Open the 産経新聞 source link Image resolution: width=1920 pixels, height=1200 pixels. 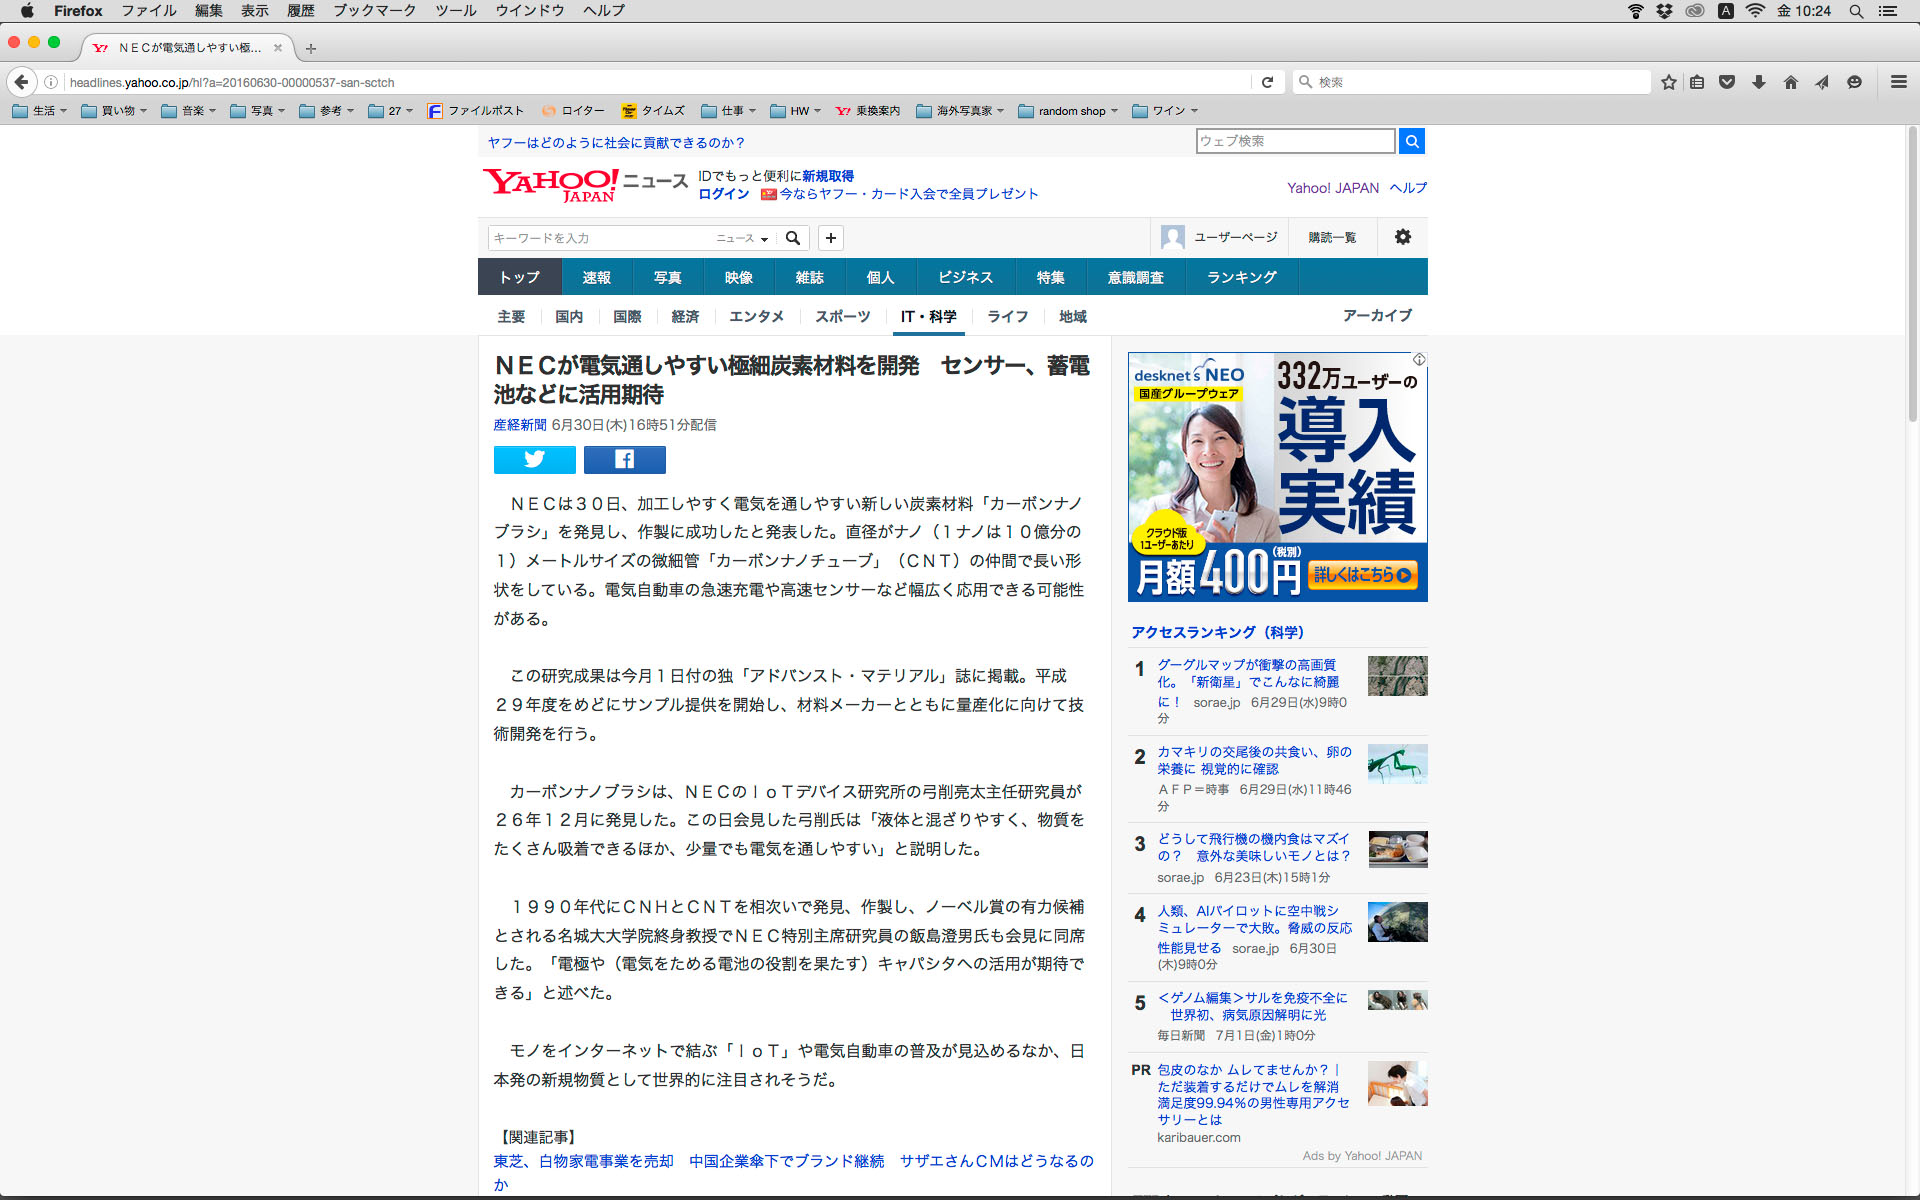tap(519, 425)
